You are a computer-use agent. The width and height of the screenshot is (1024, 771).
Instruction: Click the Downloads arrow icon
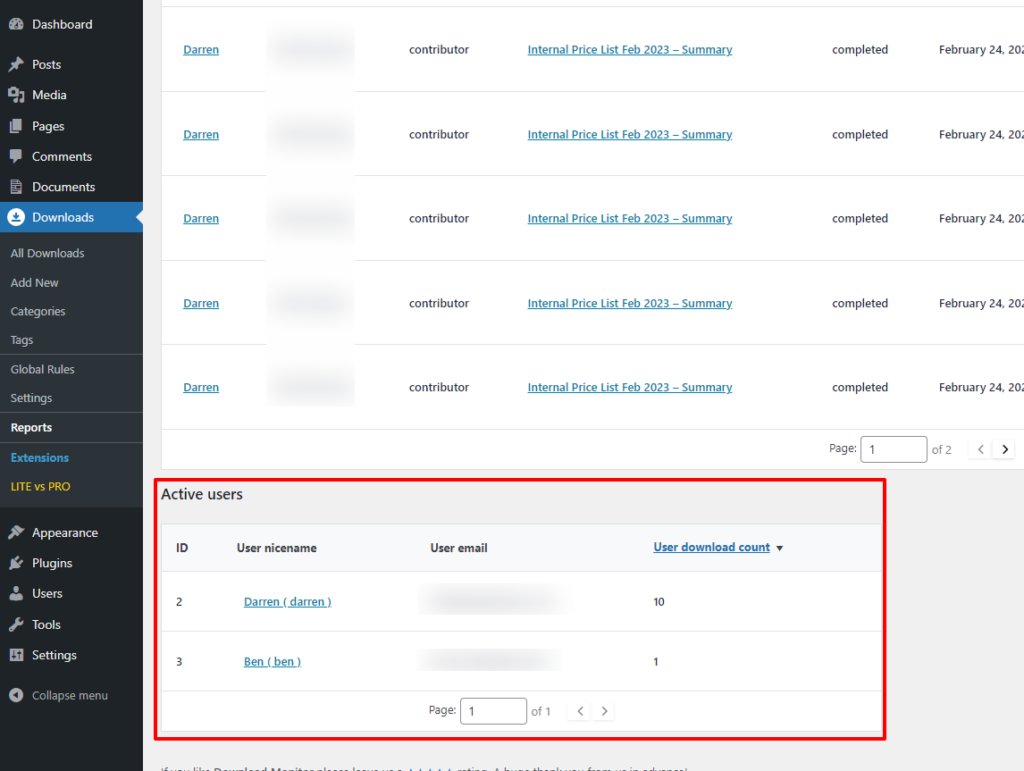[x=16, y=217]
